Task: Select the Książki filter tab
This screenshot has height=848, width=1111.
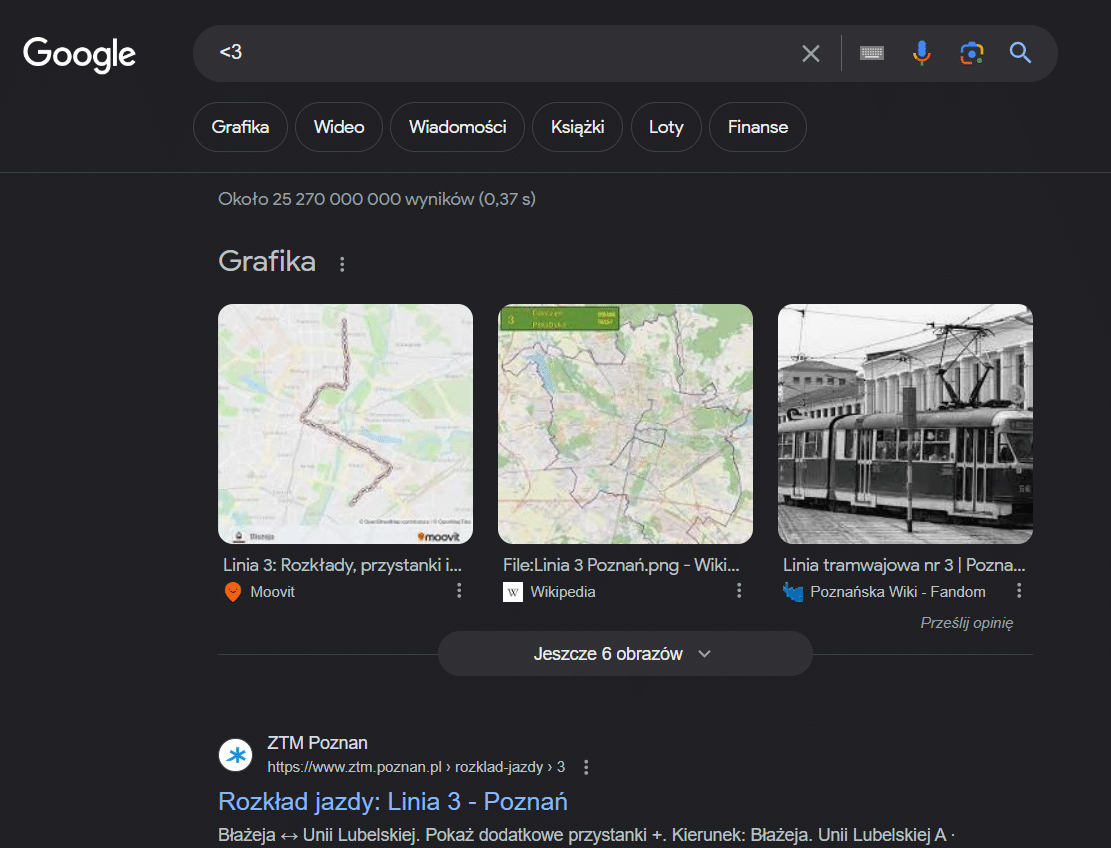Action: tap(577, 127)
